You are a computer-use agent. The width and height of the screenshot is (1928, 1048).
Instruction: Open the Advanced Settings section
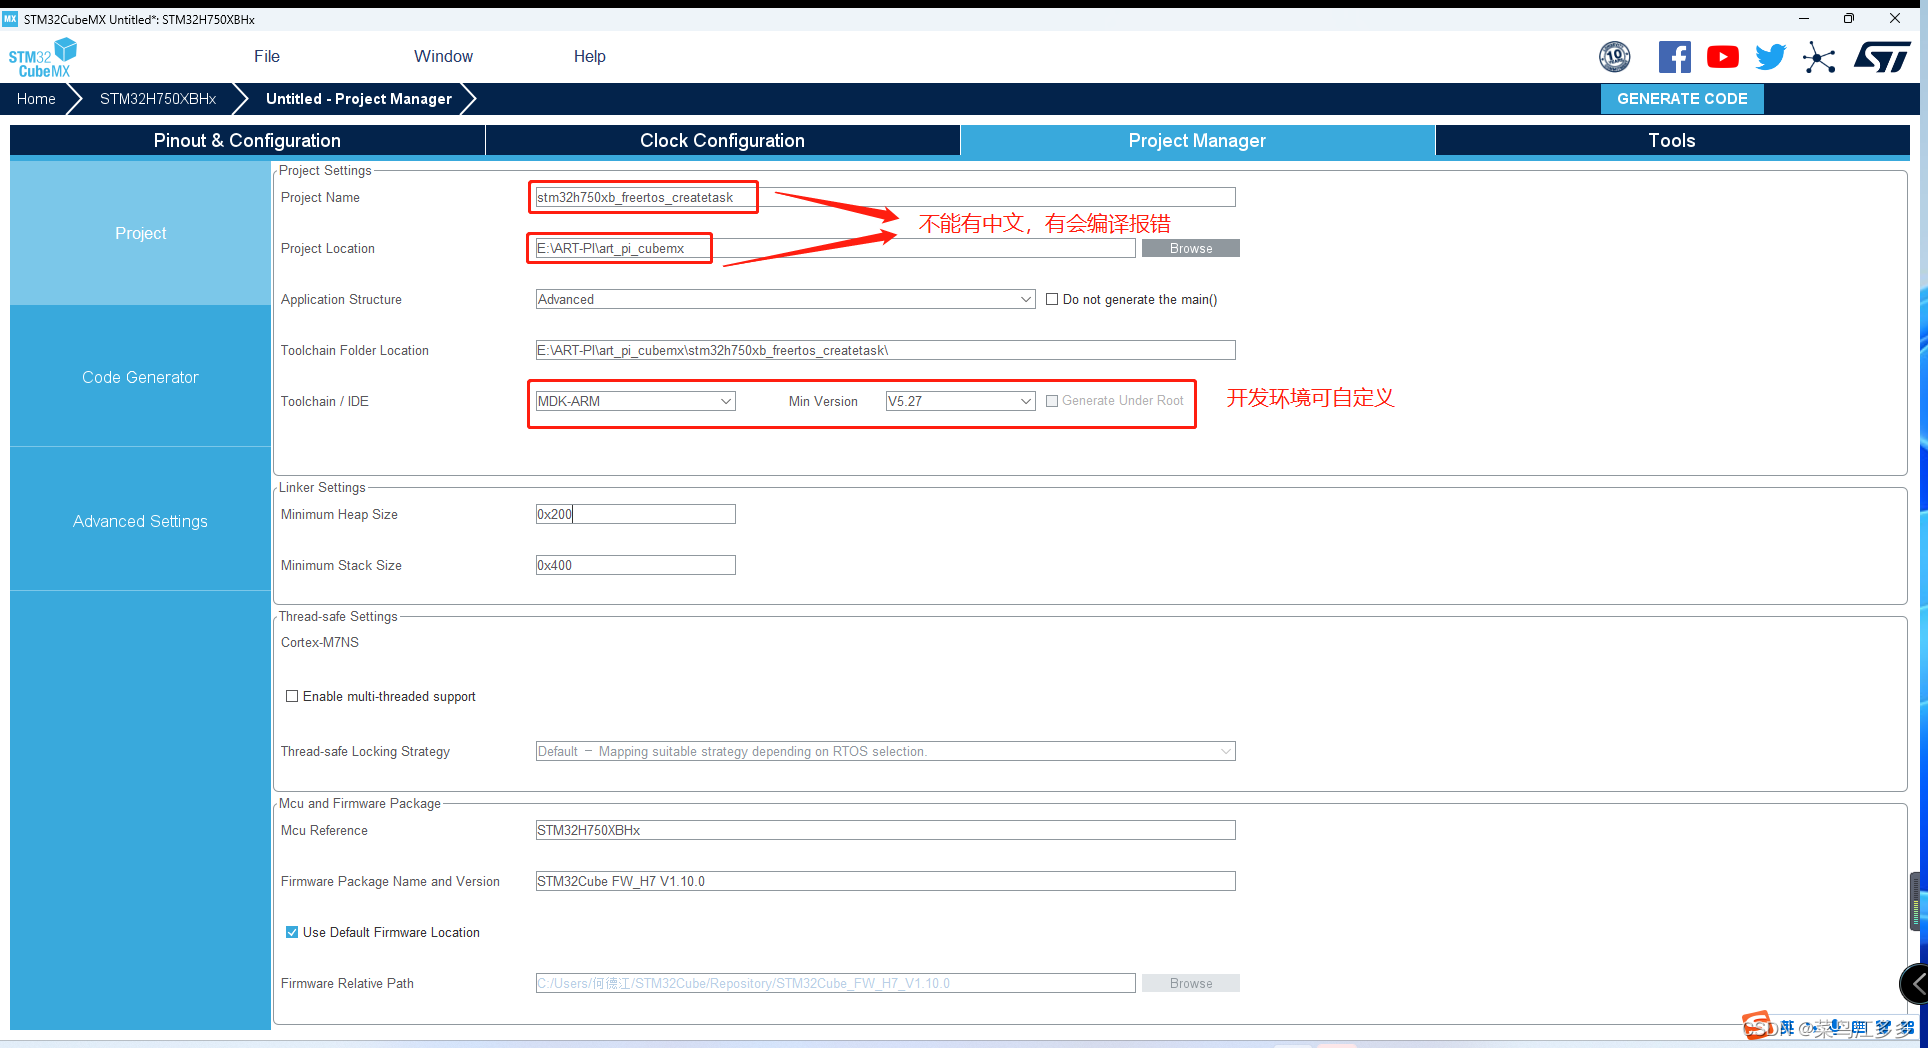point(140,521)
